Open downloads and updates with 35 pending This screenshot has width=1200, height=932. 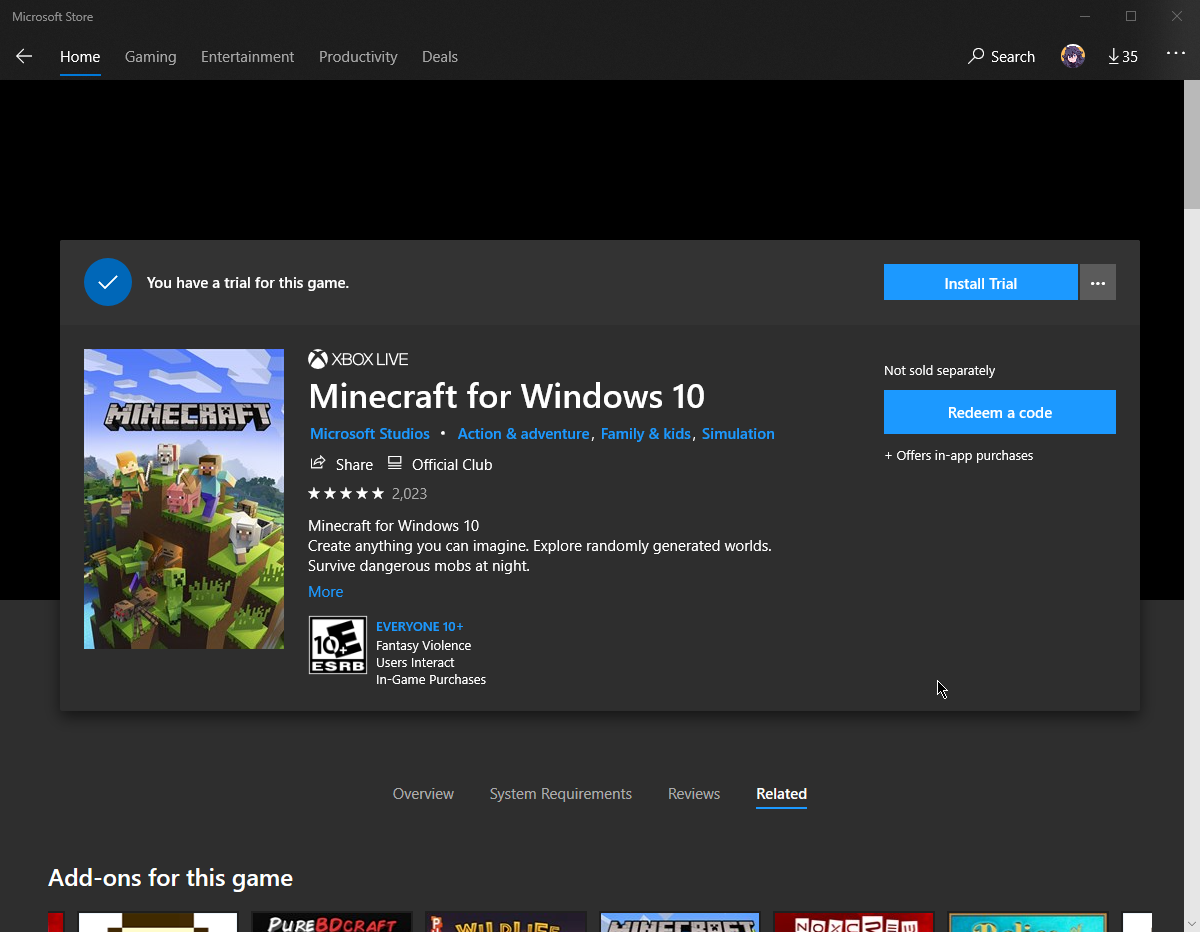pyautogui.click(x=1123, y=56)
